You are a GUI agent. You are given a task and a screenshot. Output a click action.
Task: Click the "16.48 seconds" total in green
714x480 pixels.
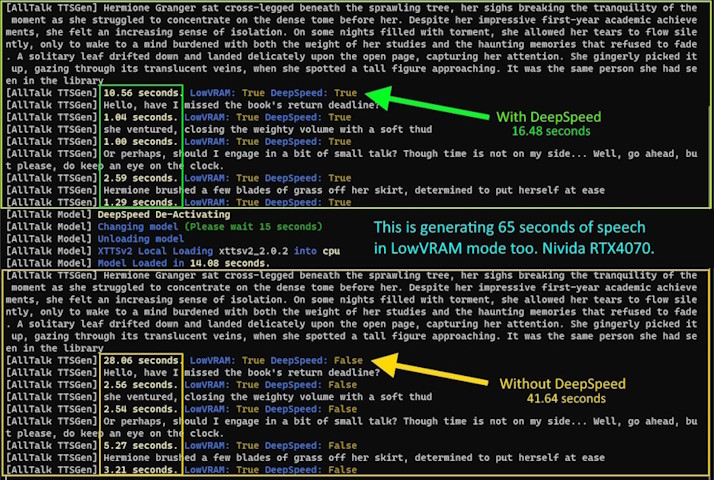coord(546,131)
